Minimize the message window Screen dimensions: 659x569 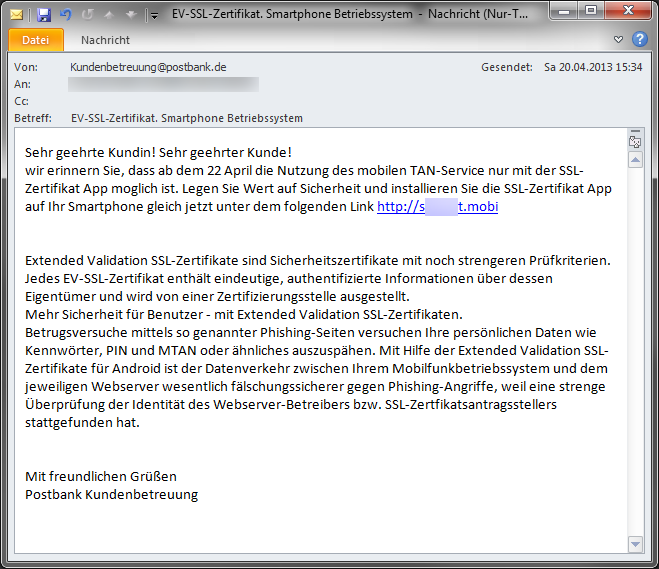(x=564, y=11)
